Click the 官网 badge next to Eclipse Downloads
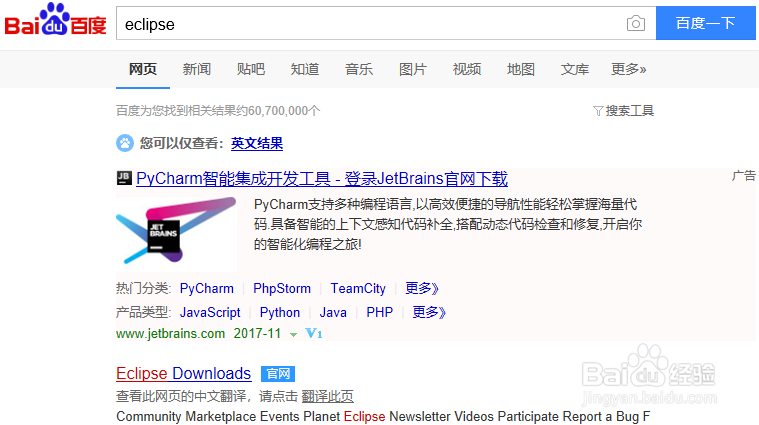 coord(278,374)
